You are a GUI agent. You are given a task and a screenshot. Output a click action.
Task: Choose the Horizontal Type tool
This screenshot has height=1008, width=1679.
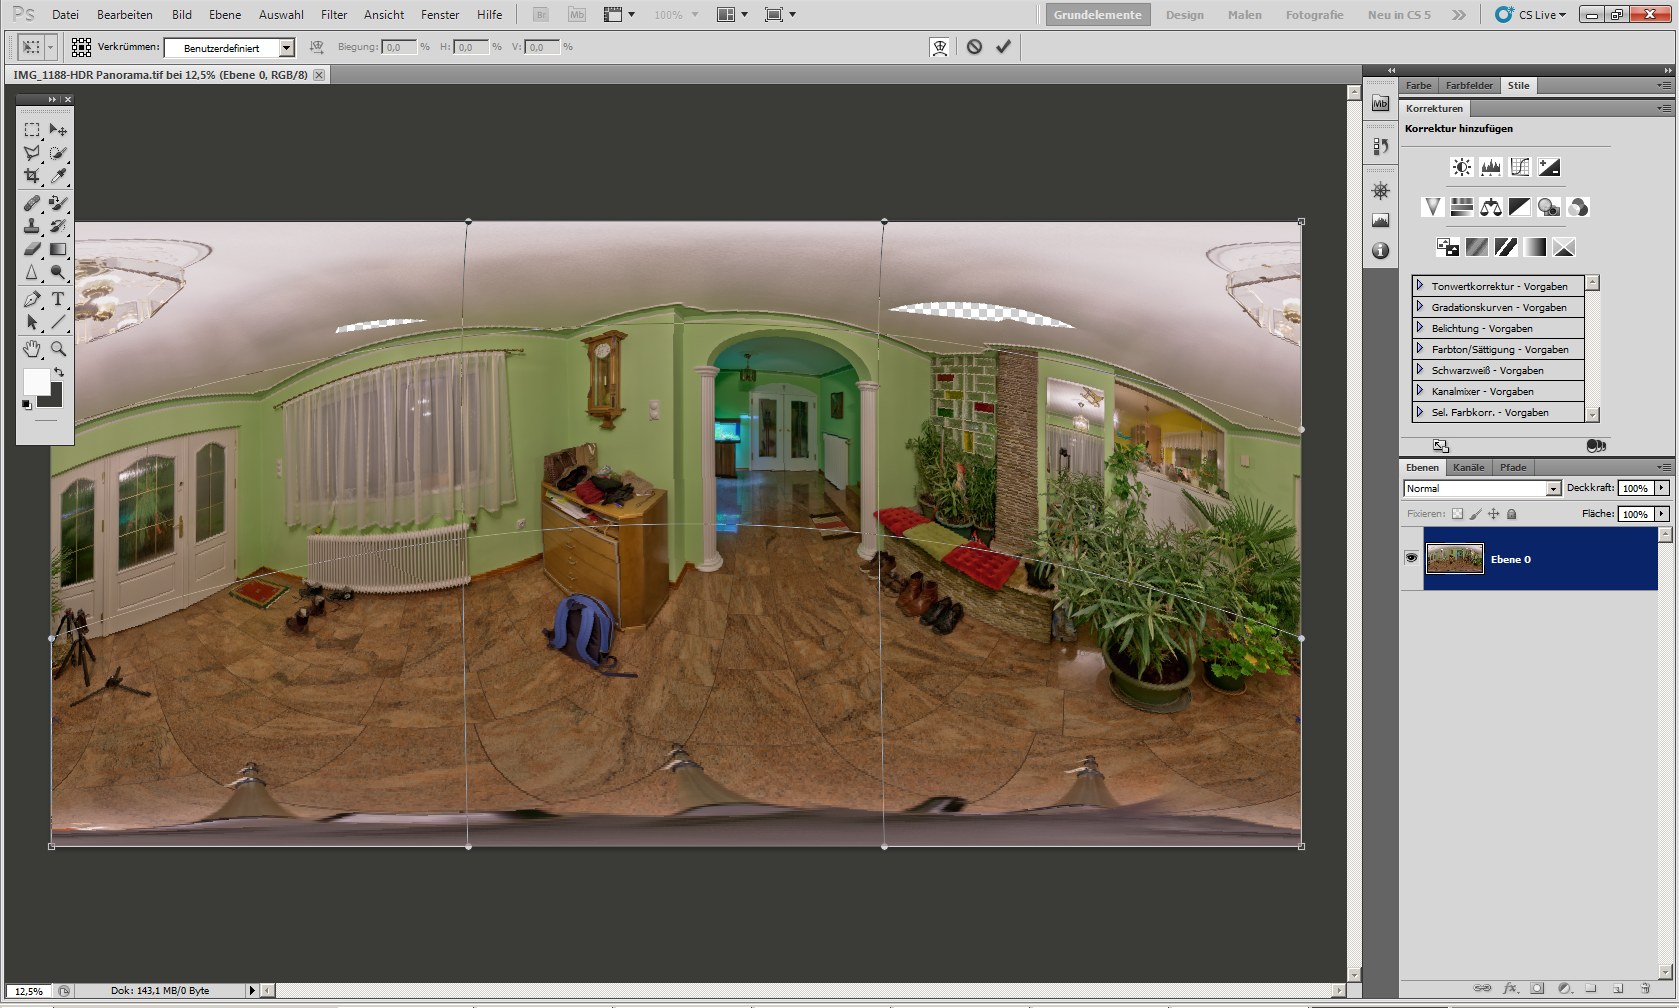pos(58,299)
